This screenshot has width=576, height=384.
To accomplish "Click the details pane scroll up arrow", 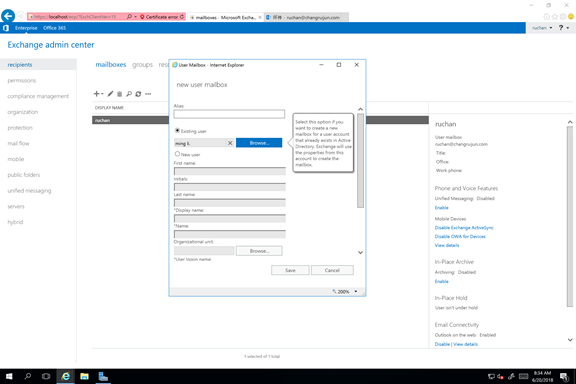I will click(x=570, y=122).
